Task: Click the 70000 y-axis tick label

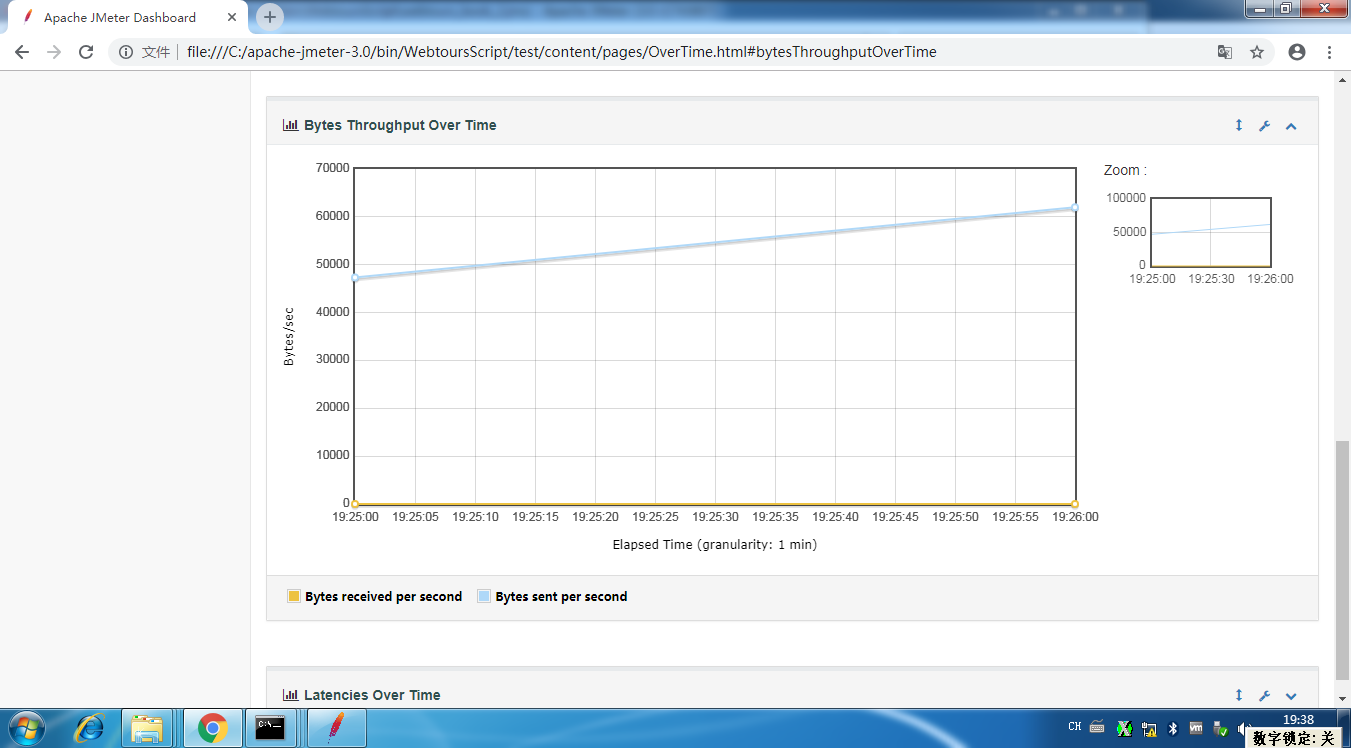Action: (x=331, y=168)
